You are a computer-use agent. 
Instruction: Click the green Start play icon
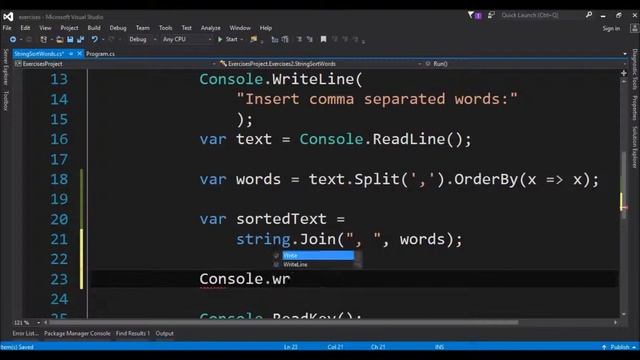pos(220,40)
